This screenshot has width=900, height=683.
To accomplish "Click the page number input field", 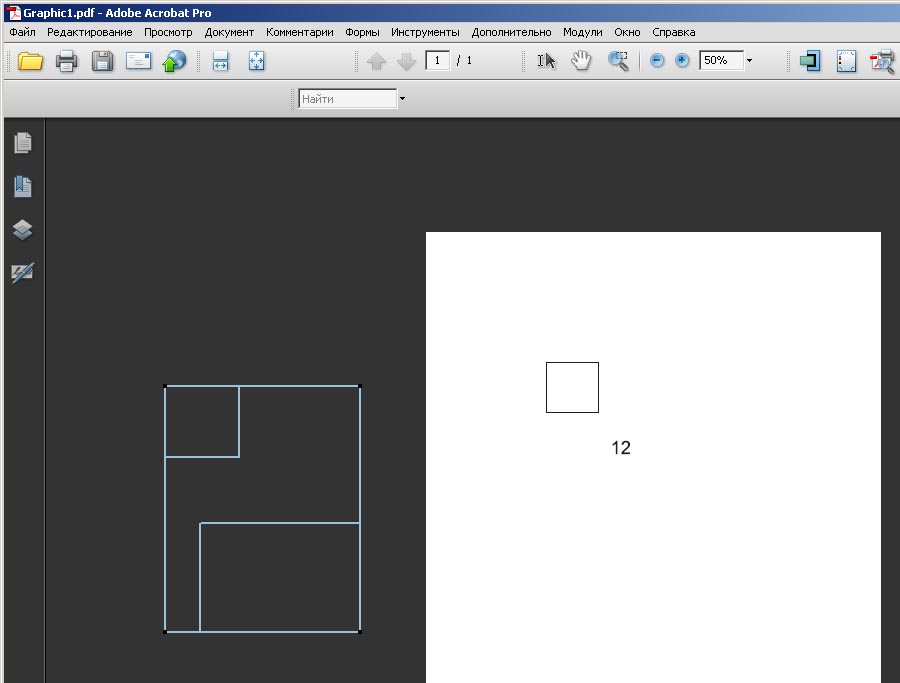I will (x=437, y=60).
